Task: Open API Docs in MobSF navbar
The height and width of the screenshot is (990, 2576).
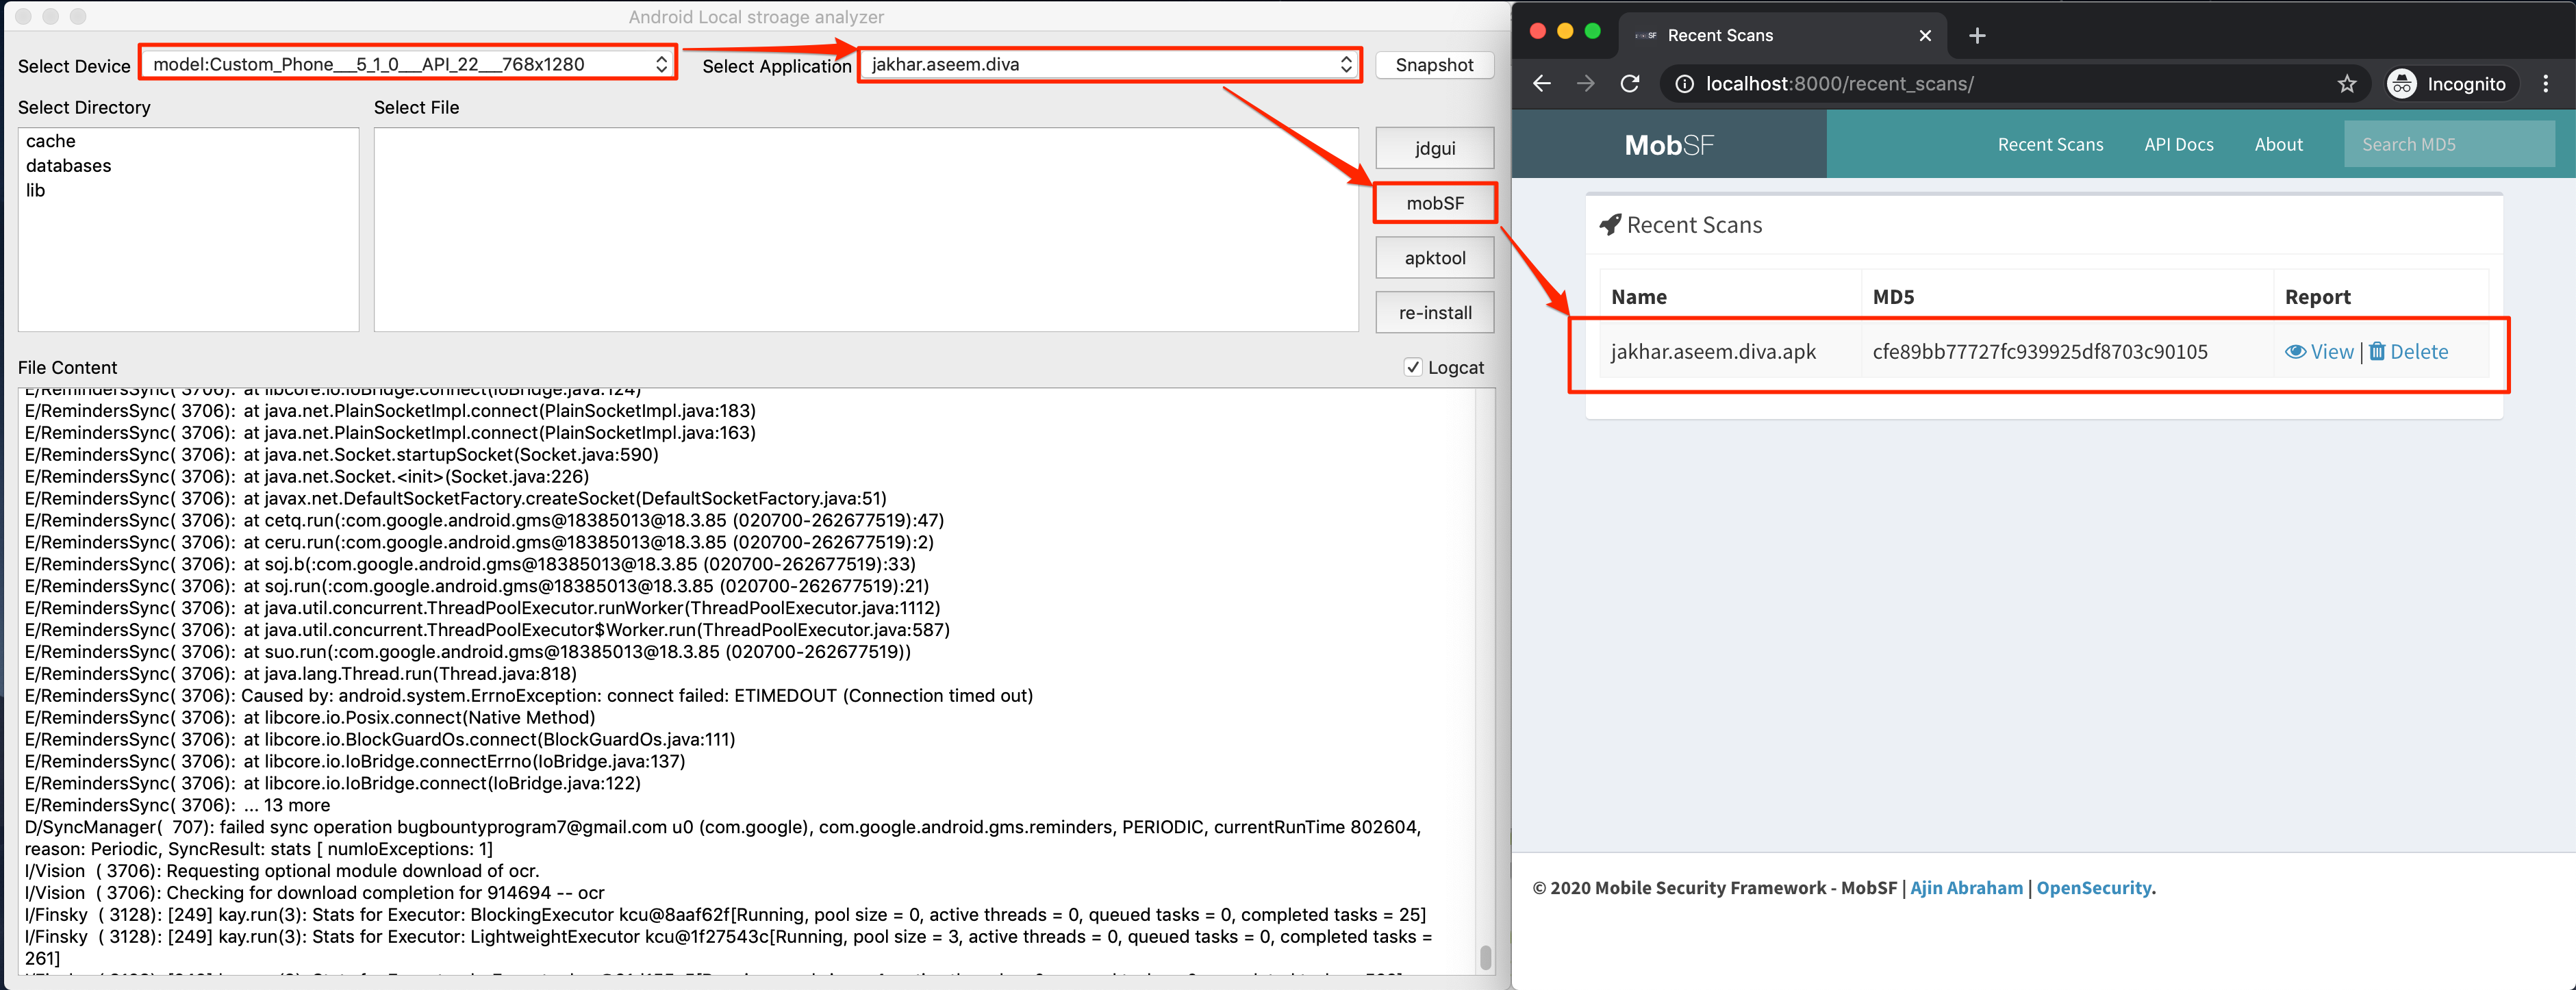Action: pos(2178,145)
